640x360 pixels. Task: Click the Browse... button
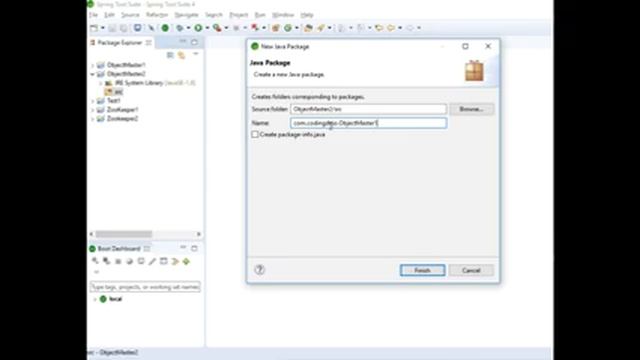pyautogui.click(x=471, y=109)
